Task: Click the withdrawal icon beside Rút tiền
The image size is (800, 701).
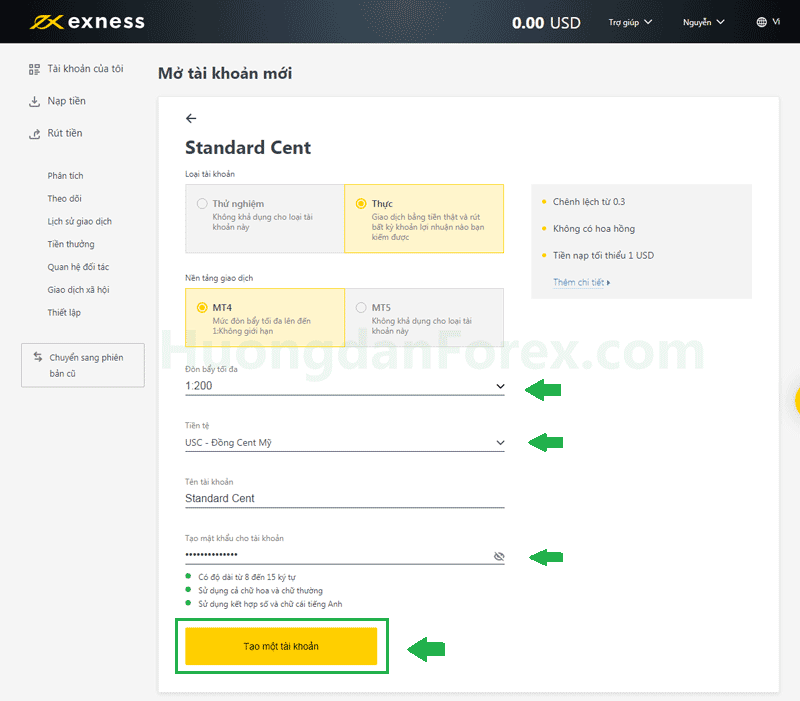Action: (34, 134)
